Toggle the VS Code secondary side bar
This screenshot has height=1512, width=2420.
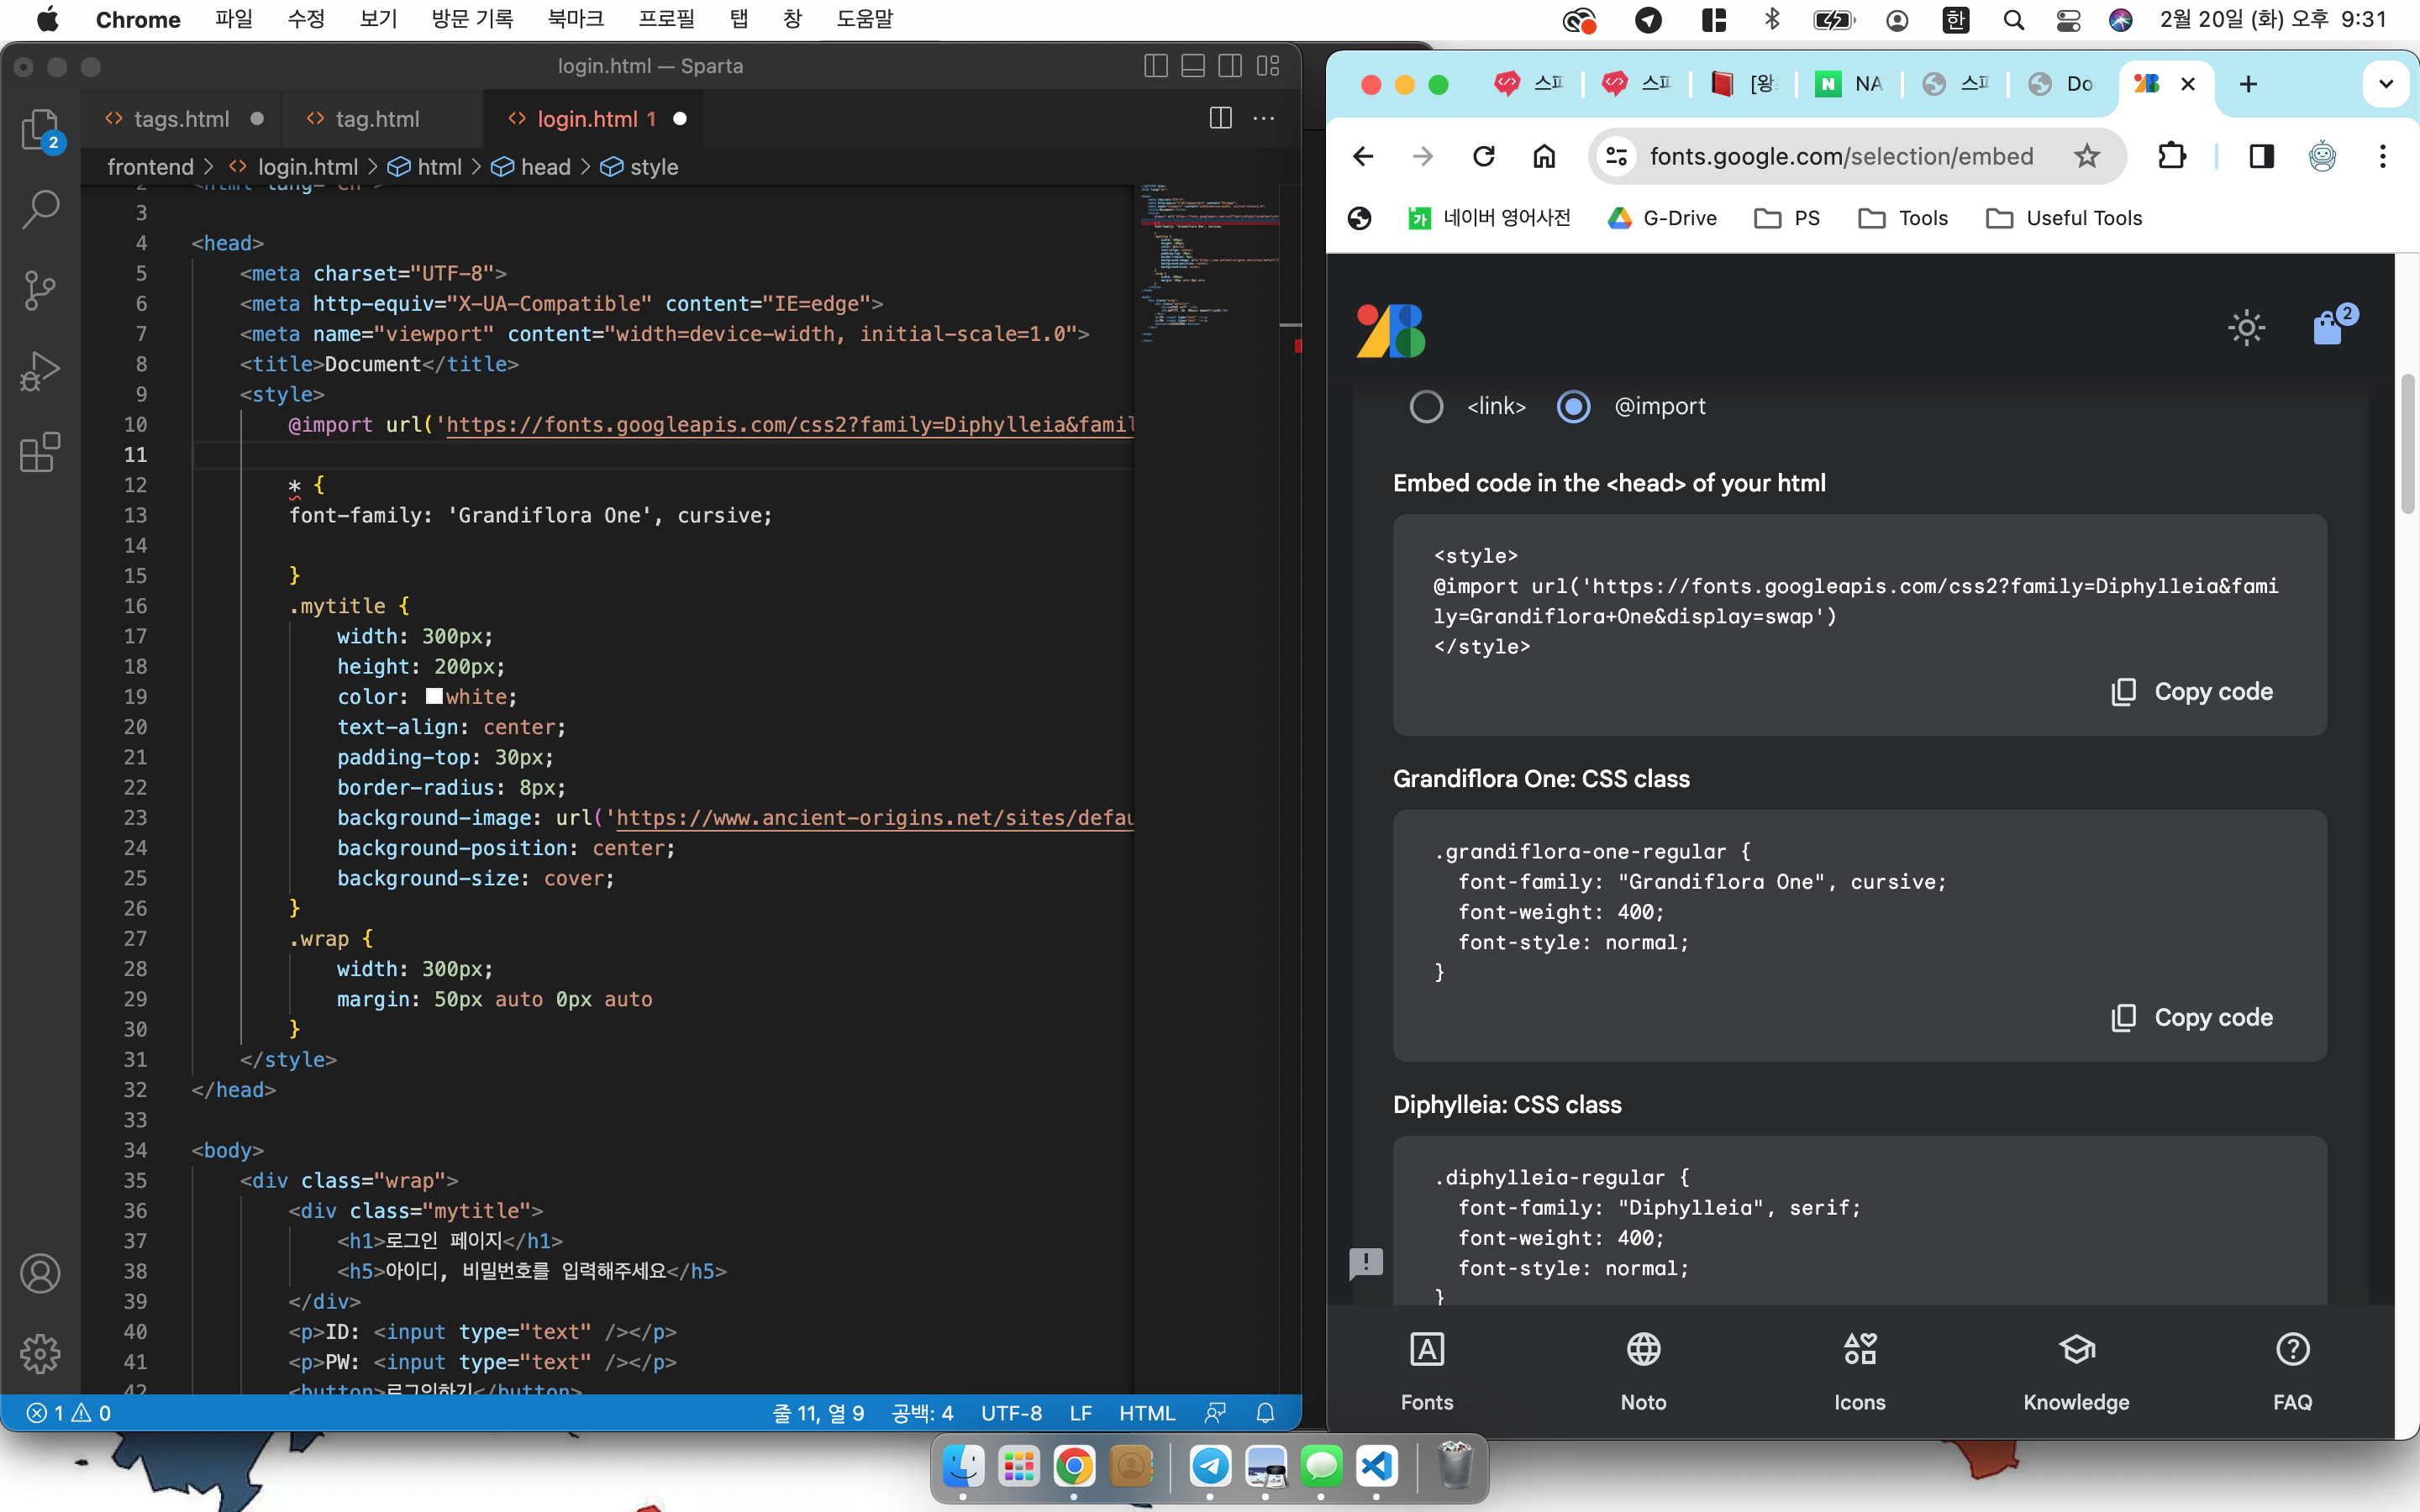pyautogui.click(x=1230, y=66)
